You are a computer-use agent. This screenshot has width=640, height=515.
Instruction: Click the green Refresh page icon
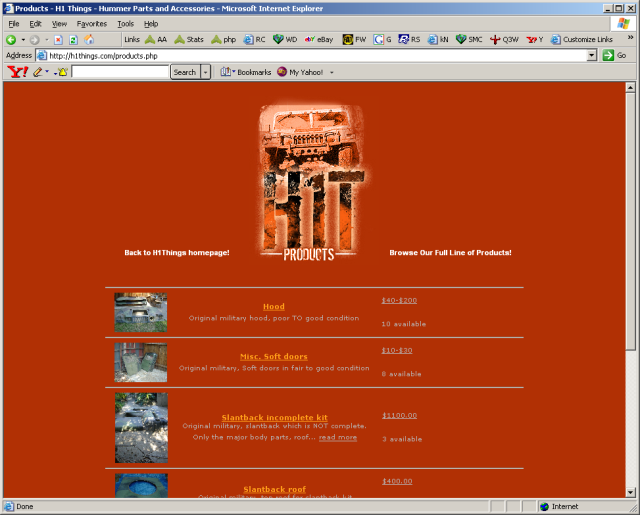point(73,40)
